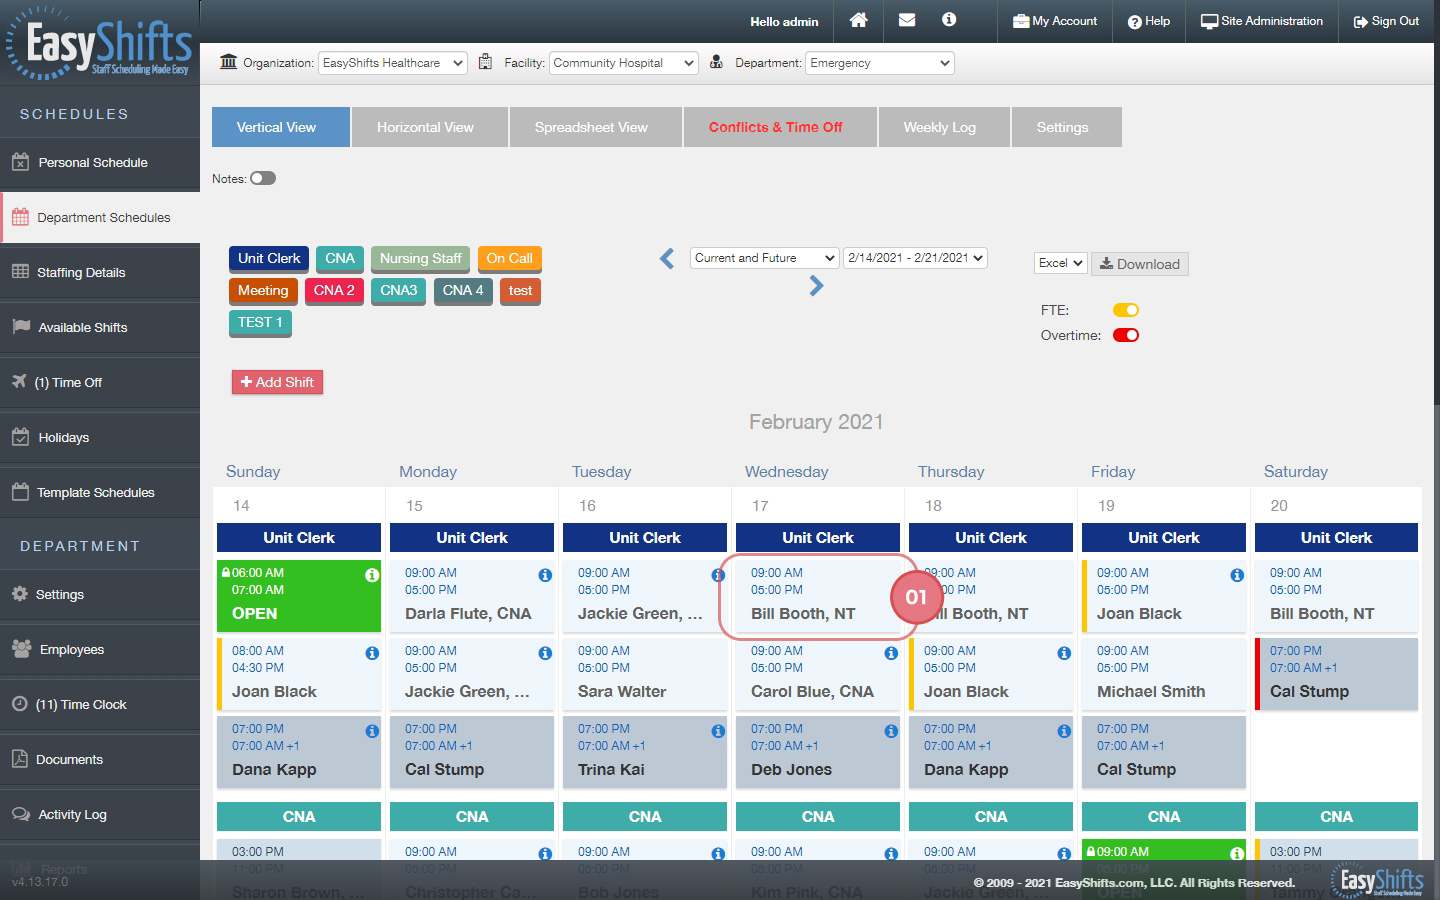Screen dimensions: 1440x900
Task: Toggle Unit Clerk position filter
Action: [269, 259]
